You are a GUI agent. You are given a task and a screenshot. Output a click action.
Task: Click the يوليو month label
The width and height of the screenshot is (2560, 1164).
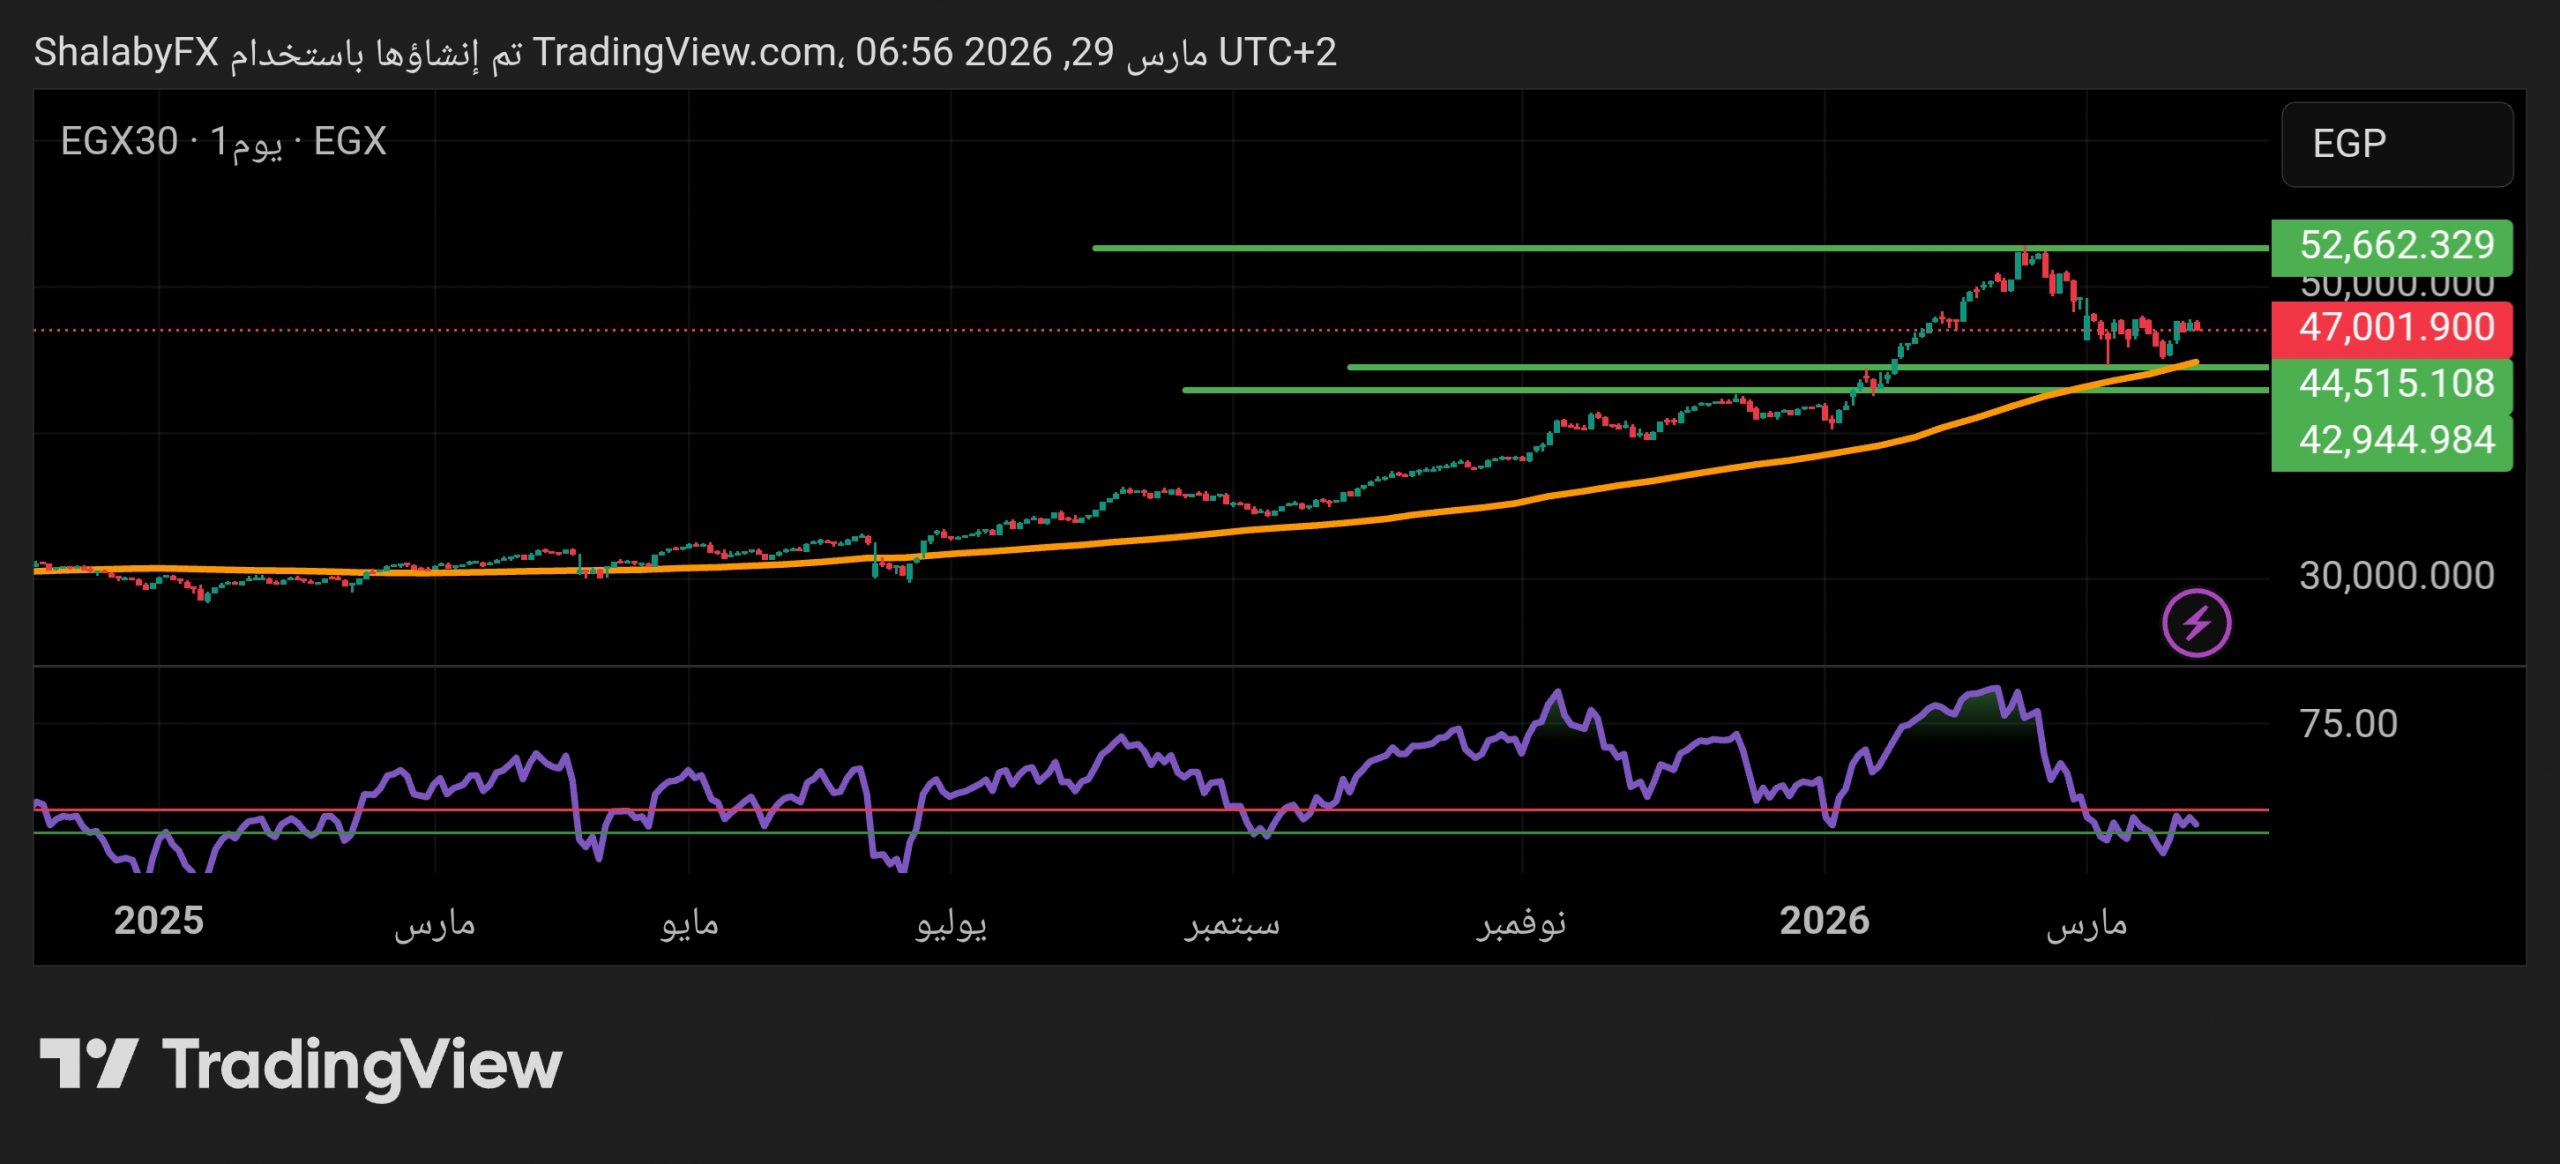[x=950, y=923]
